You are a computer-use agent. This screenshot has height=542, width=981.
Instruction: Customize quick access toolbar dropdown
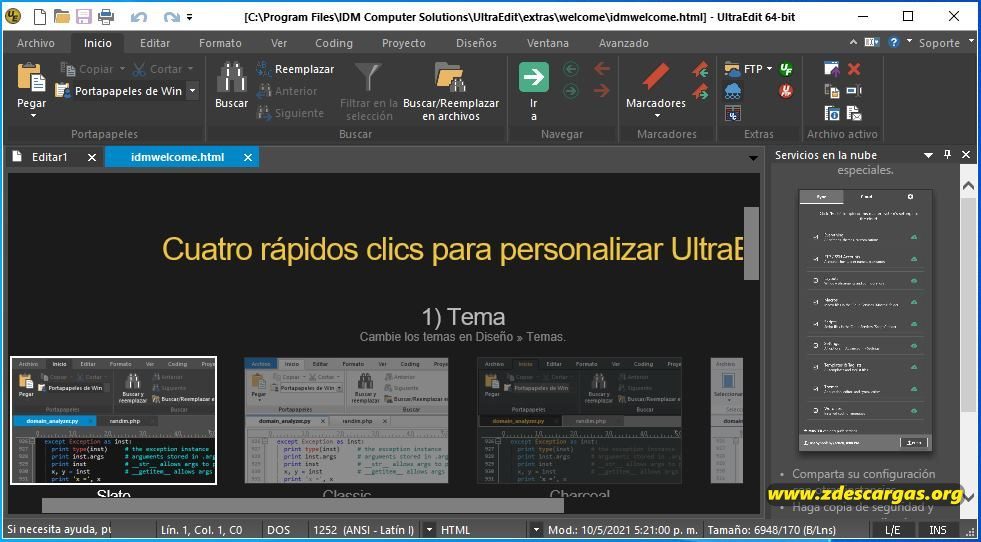(x=190, y=18)
